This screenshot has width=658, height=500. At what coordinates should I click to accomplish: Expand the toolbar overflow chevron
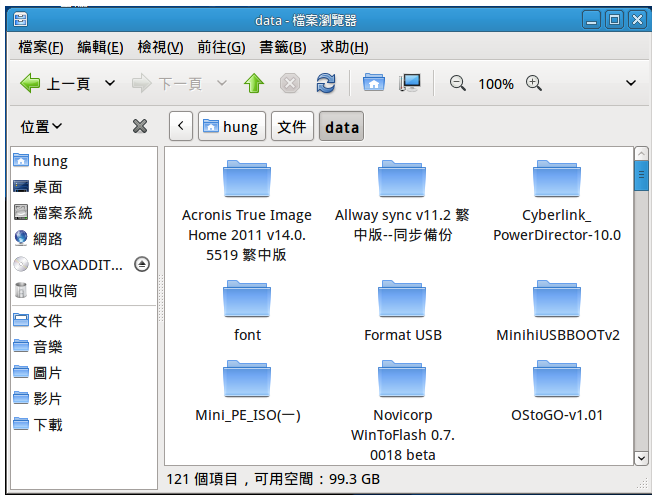(631, 83)
